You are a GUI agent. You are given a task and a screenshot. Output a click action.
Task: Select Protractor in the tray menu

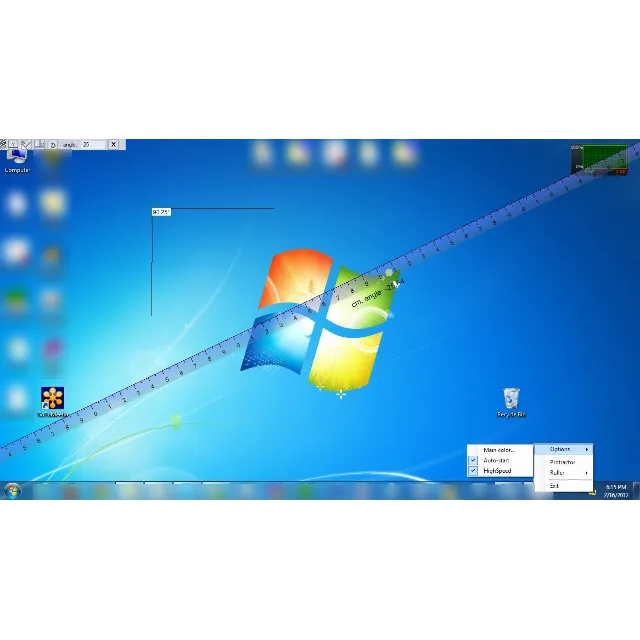tap(562, 462)
